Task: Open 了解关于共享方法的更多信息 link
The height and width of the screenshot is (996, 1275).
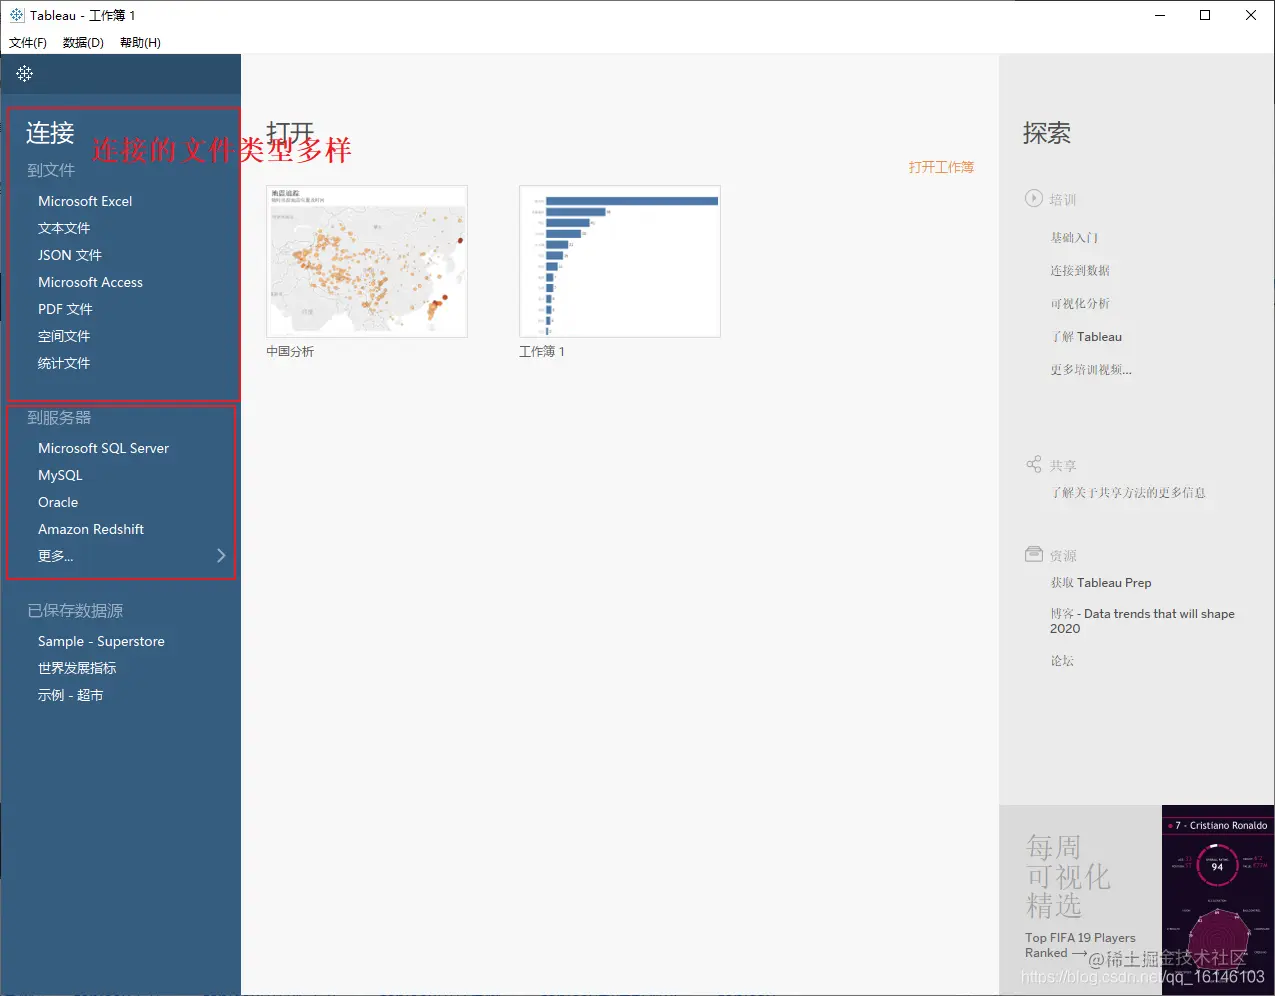Action: (x=1128, y=493)
